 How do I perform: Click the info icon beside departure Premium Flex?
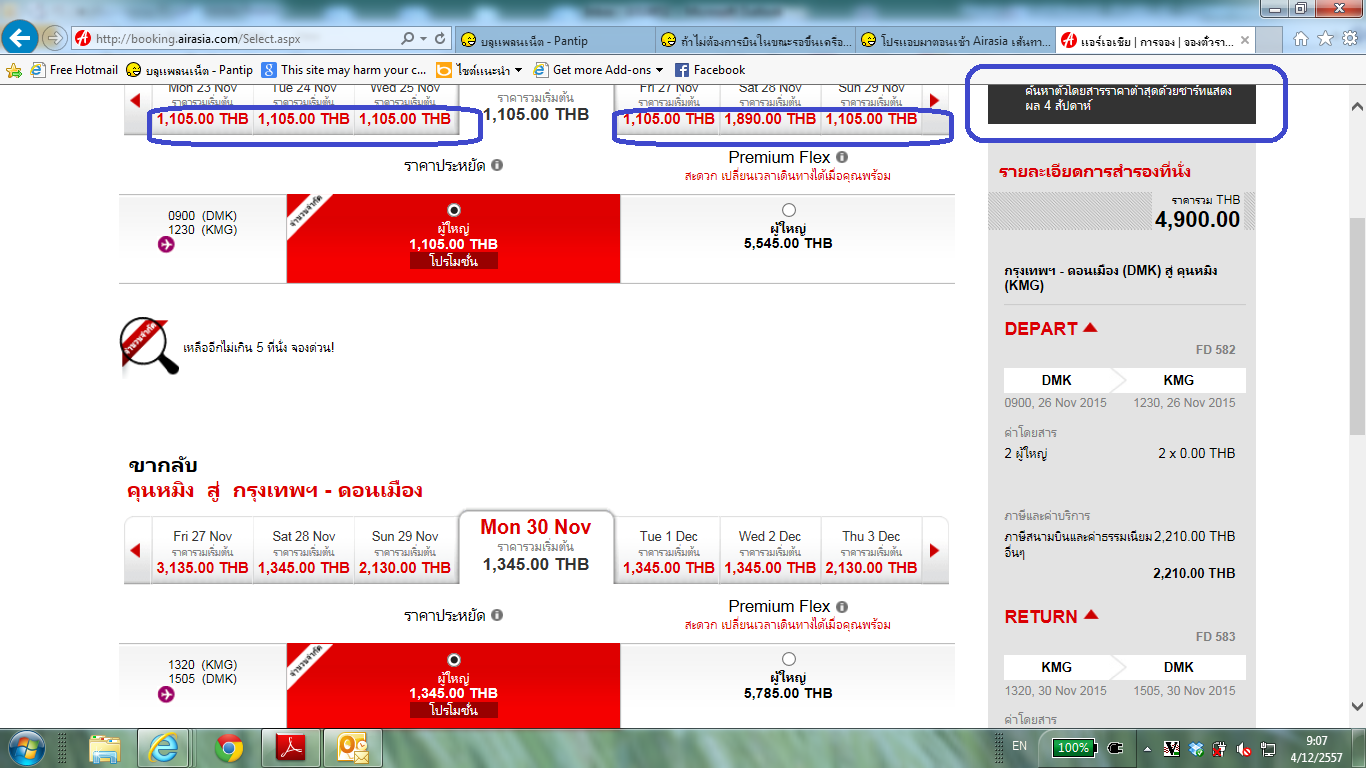pyautogui.click(x=842, y=158)
